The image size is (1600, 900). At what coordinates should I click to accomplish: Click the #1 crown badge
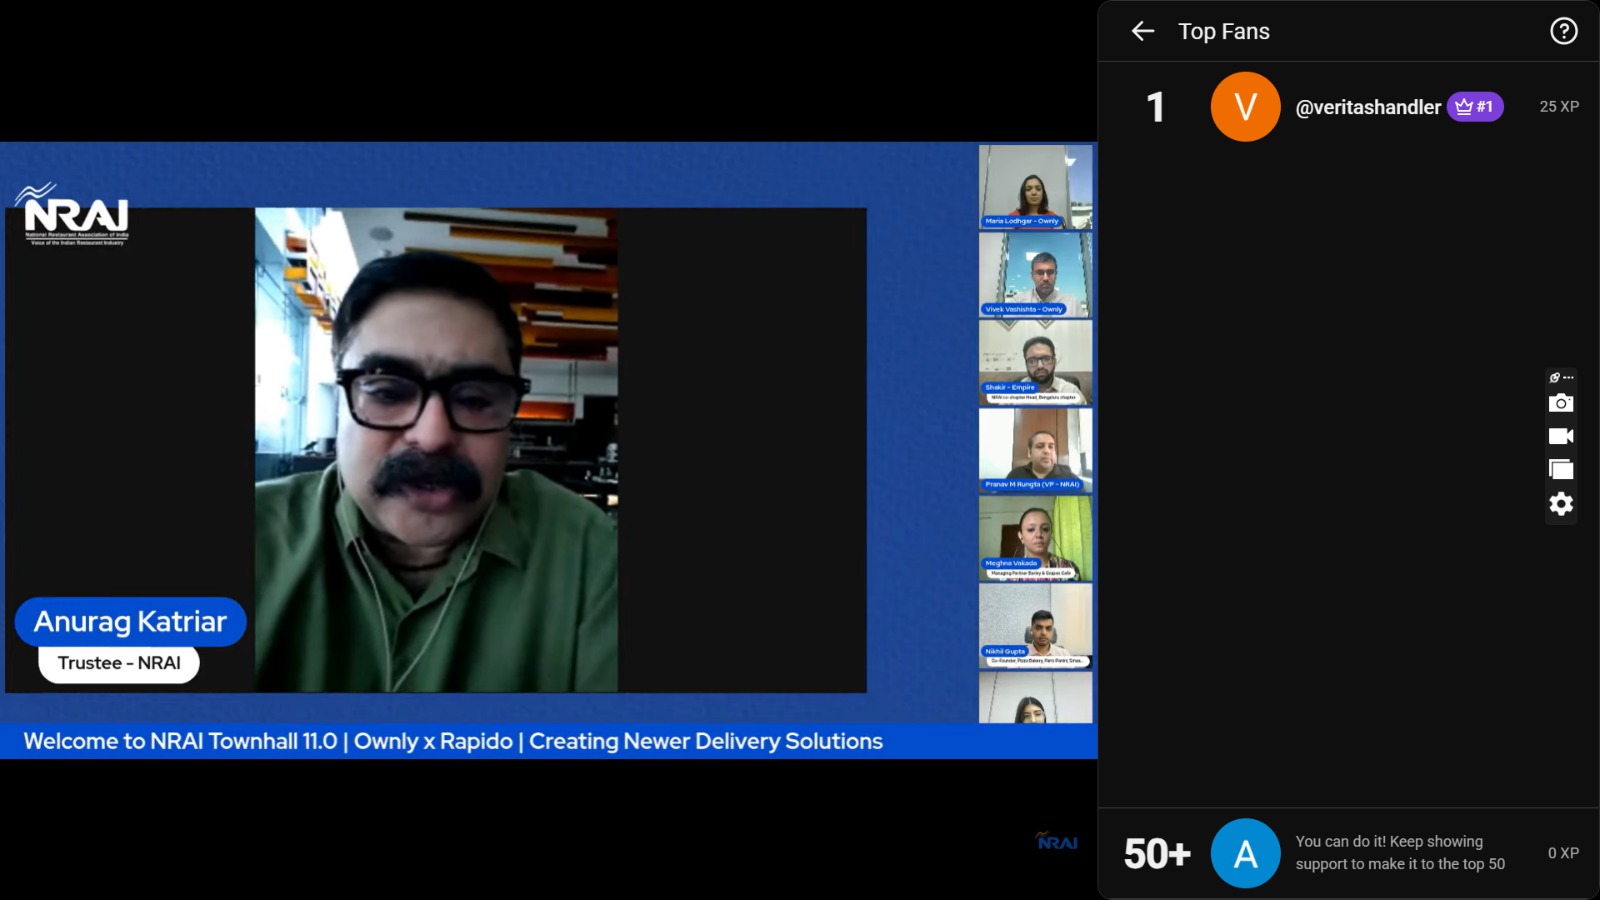[1474, 107]
